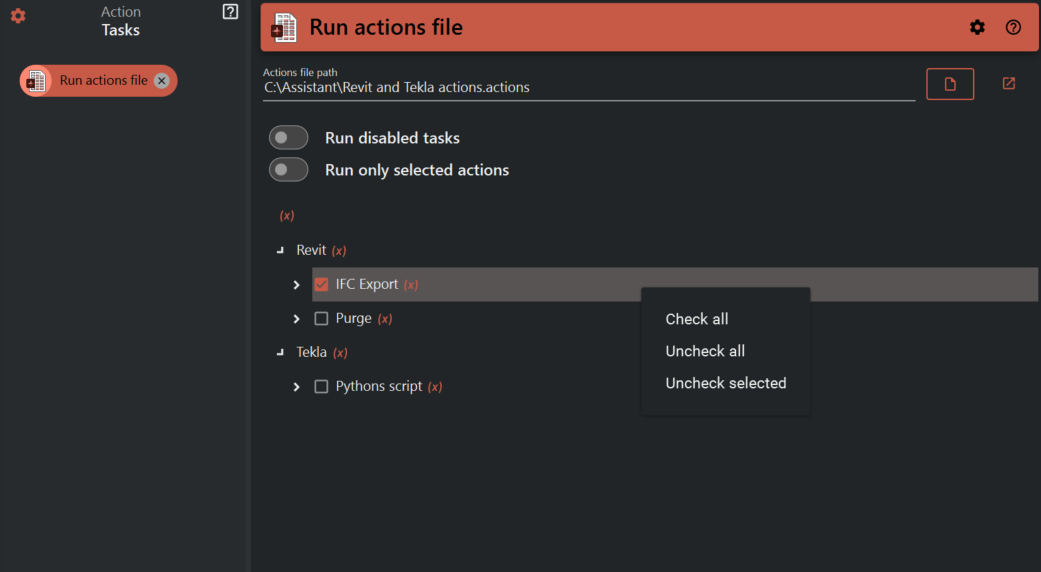Image resolution: width=1041 pixels, height=572 pixels.
Task: Click the (x) next to Tekla
Action: click(x=341, y=353)
